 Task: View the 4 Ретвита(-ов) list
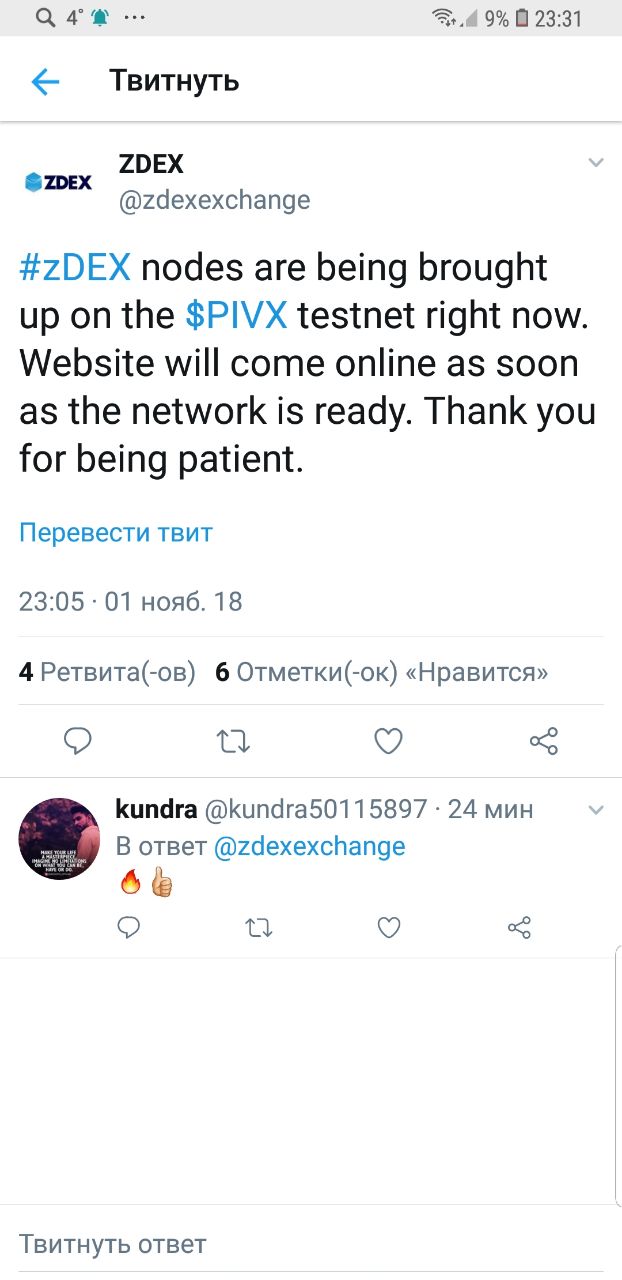[x=107, y=672]
